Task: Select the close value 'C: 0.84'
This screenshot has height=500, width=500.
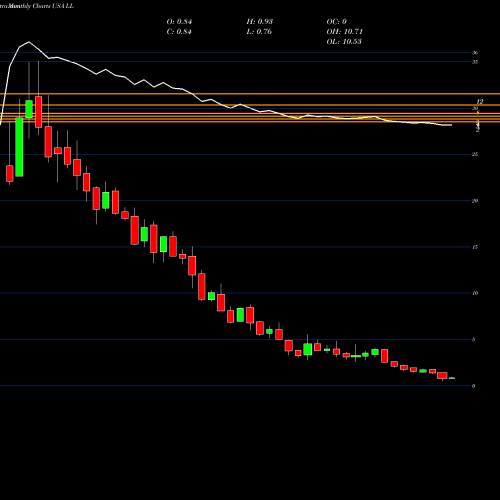Action: tap(179, 32)
